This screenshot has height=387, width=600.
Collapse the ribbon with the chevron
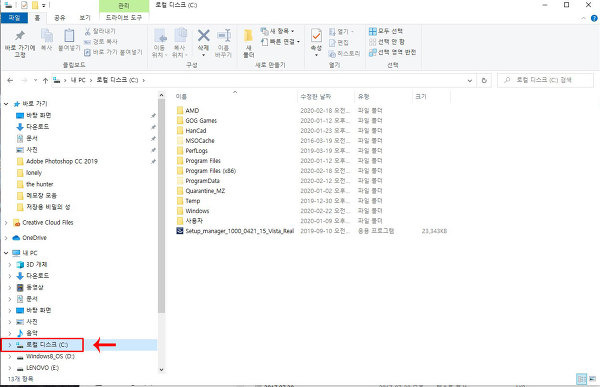pyautogui.click(x=584, y=18)
